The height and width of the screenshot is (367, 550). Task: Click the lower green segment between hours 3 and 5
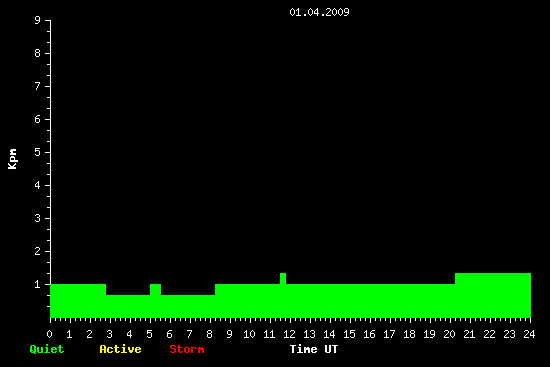(128, 306)
